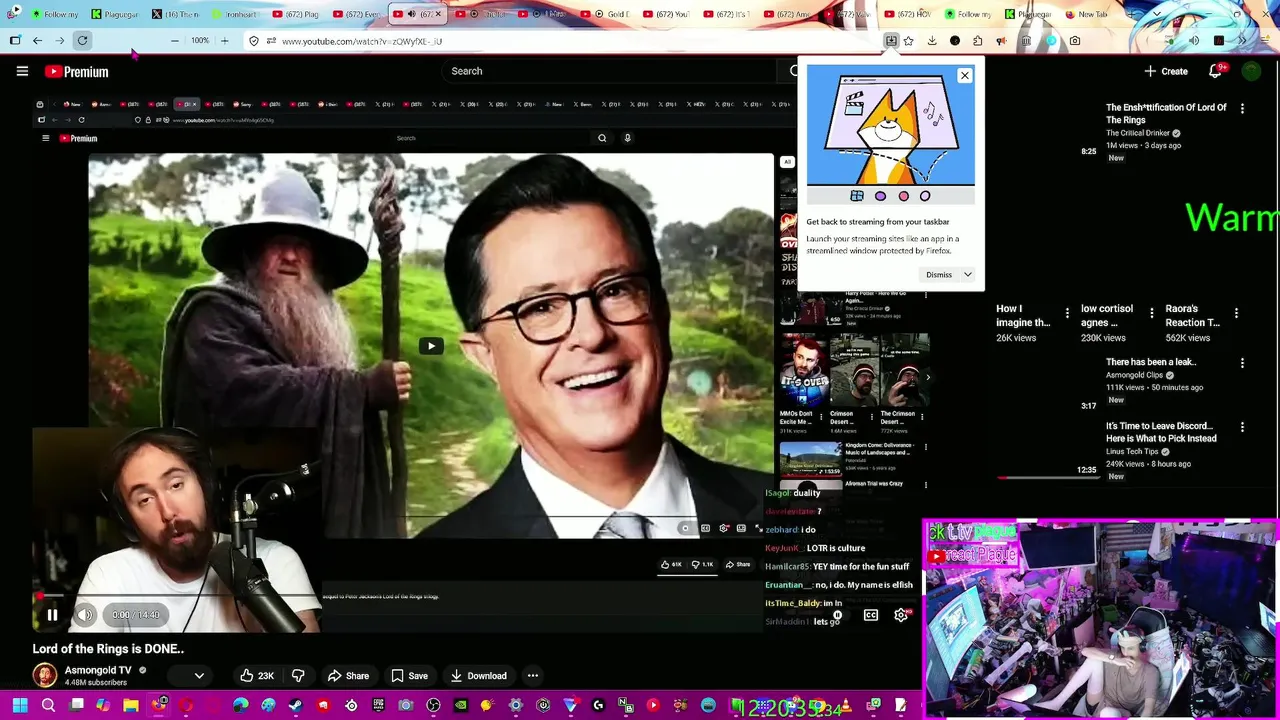Screen dimensions: 1280x720
Task: Open options for Ensh*ttification Of Lord video
Action: pyautogui.click(x=1242, y=108)
